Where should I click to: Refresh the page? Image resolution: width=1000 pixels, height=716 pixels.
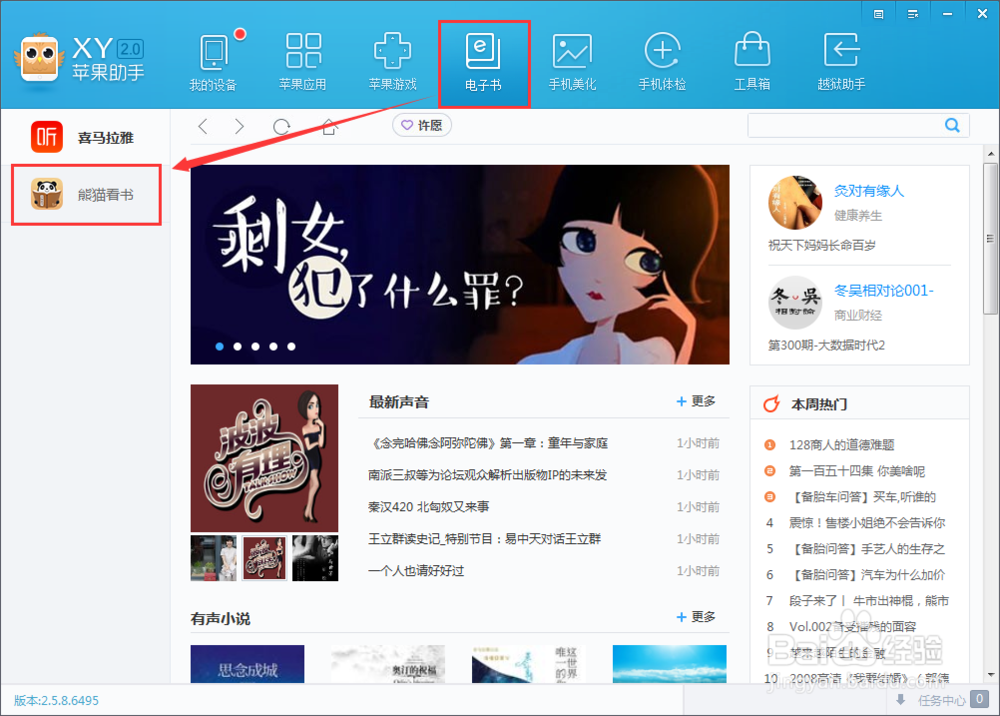281,127
